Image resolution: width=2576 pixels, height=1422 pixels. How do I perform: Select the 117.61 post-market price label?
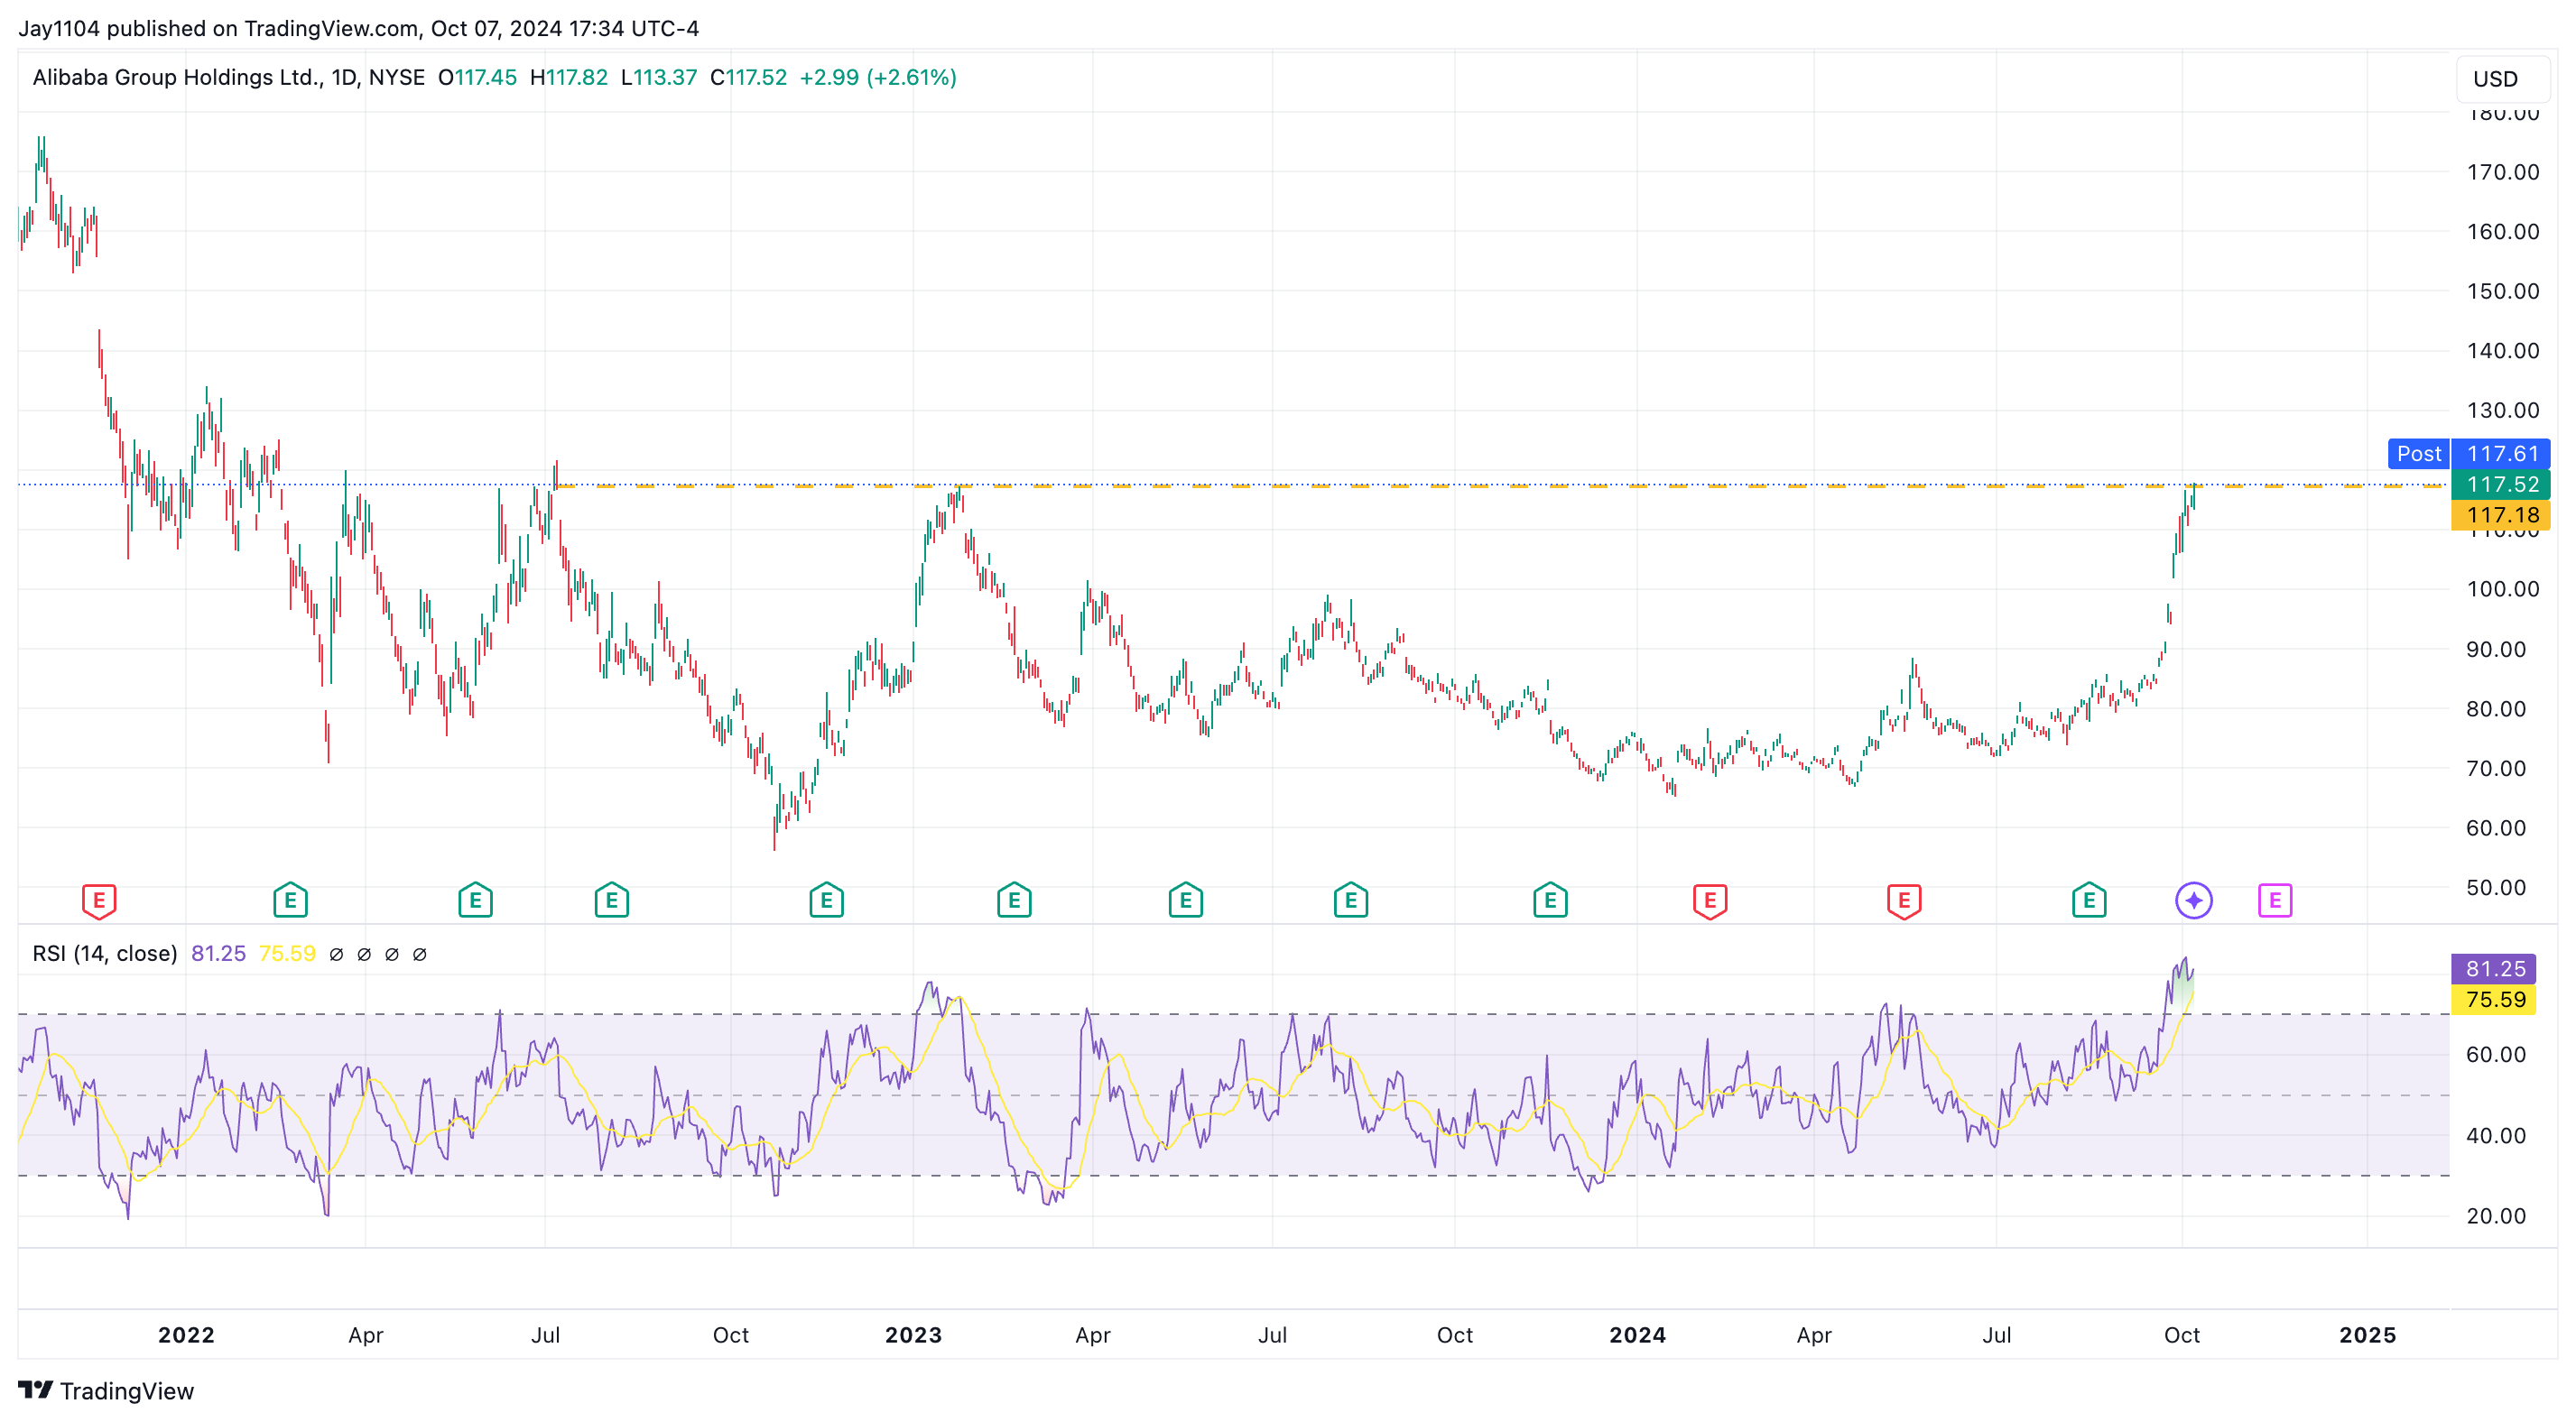(2501, 454)
